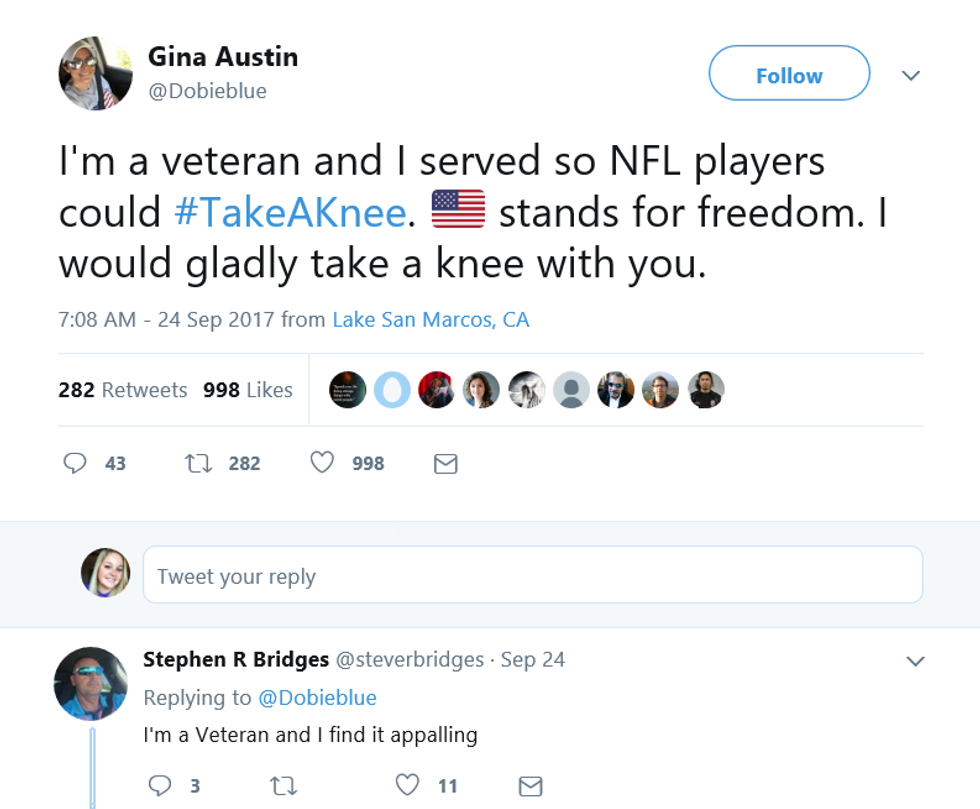Retweet Gina Austin's tweet
Viewport: 980px width, 809px height.
tap(197, 463)
